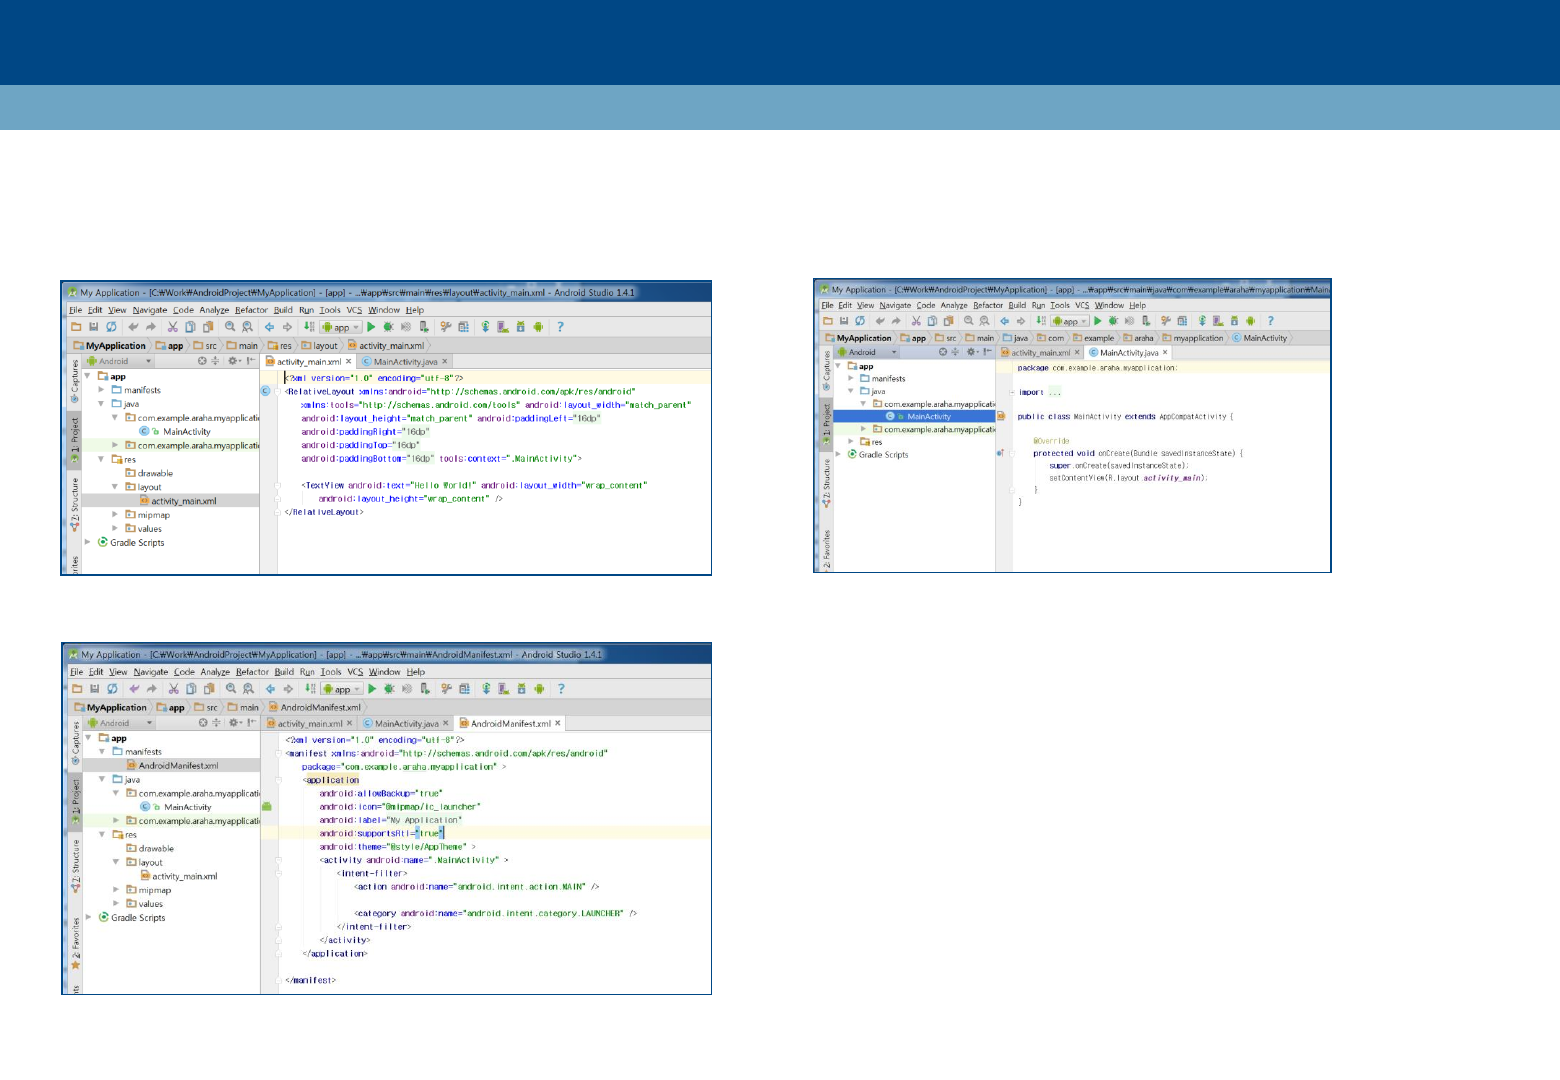Viewport: 1560px width, 1080px height.
Task: Toggle Captures side tab in the top-left window
Action: (74, 382)
